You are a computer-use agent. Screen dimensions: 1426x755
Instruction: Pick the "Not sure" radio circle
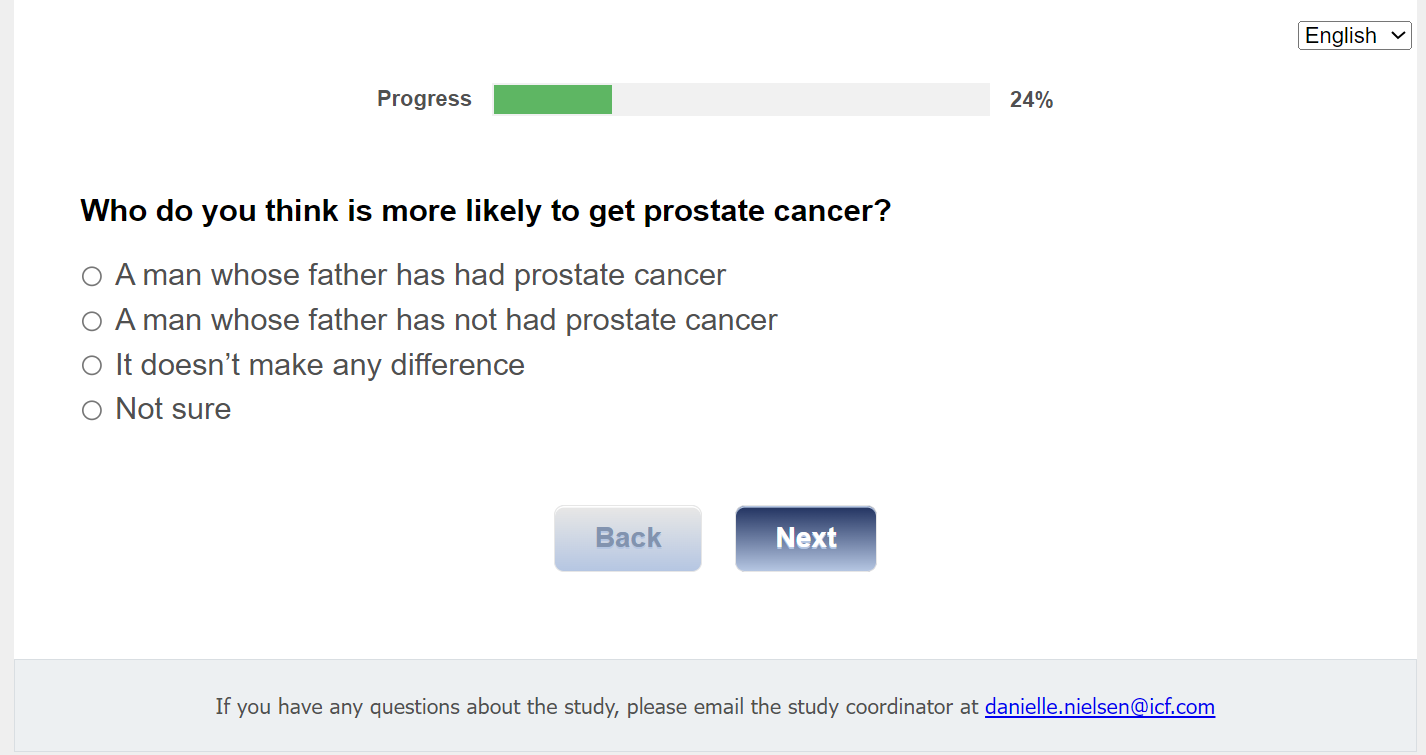tap(92, 410)
